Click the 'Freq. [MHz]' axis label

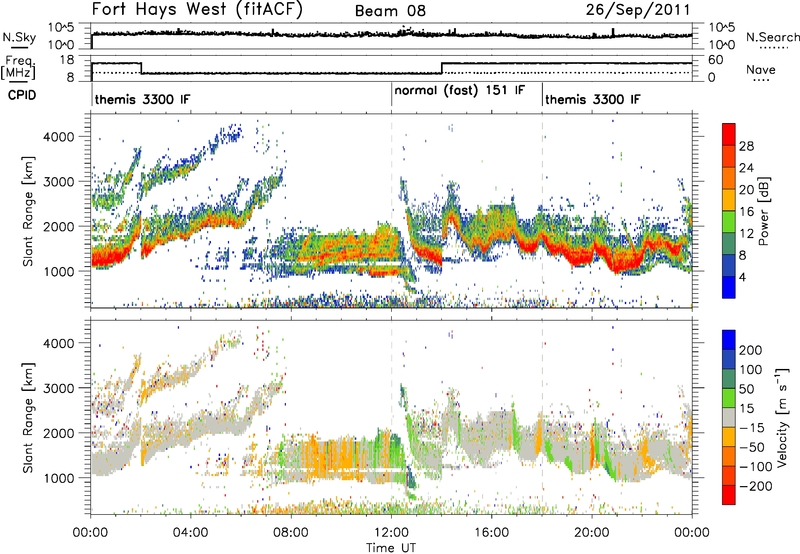pyautogui.click(x=19, y=68)
